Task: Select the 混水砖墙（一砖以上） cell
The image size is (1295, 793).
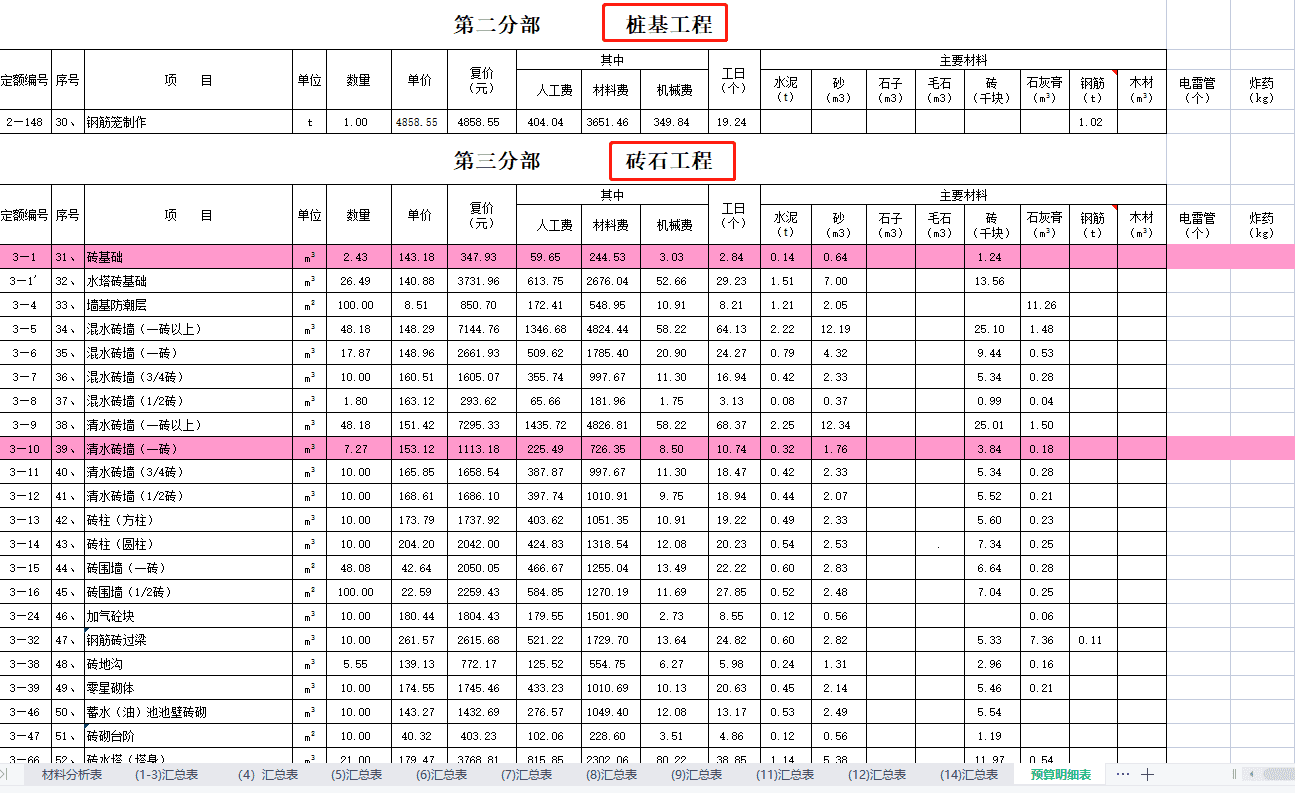Action: click(187, 329)
